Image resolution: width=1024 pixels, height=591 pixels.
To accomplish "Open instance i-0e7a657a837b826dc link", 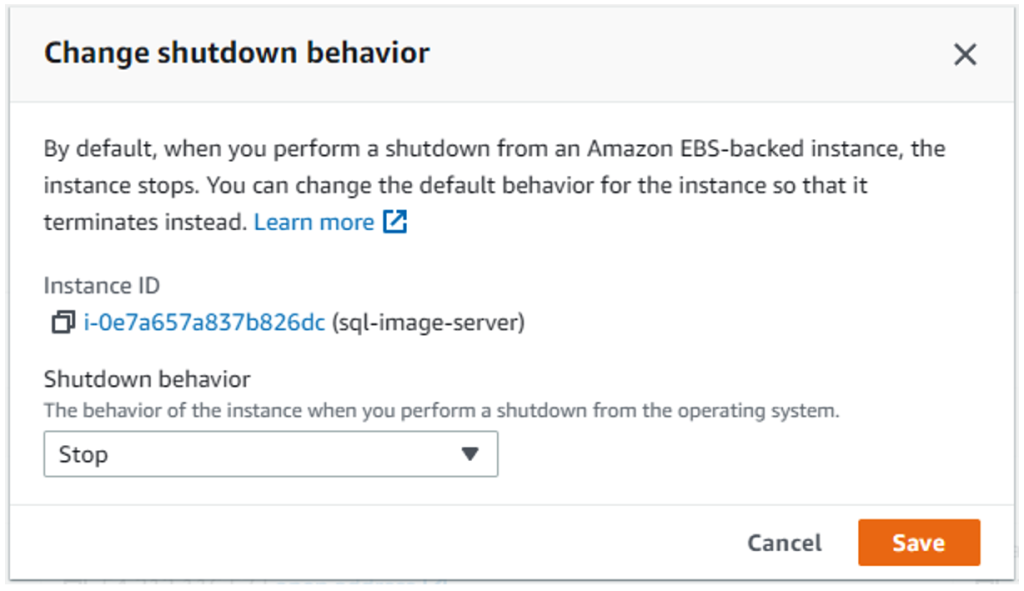I will pyautogui.click(x=205, y=323).
